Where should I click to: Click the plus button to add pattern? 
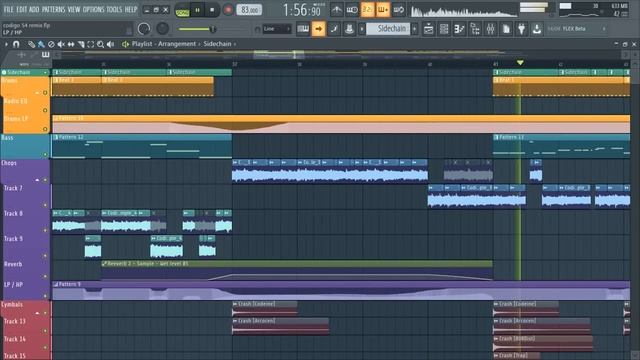coord(415,29)
